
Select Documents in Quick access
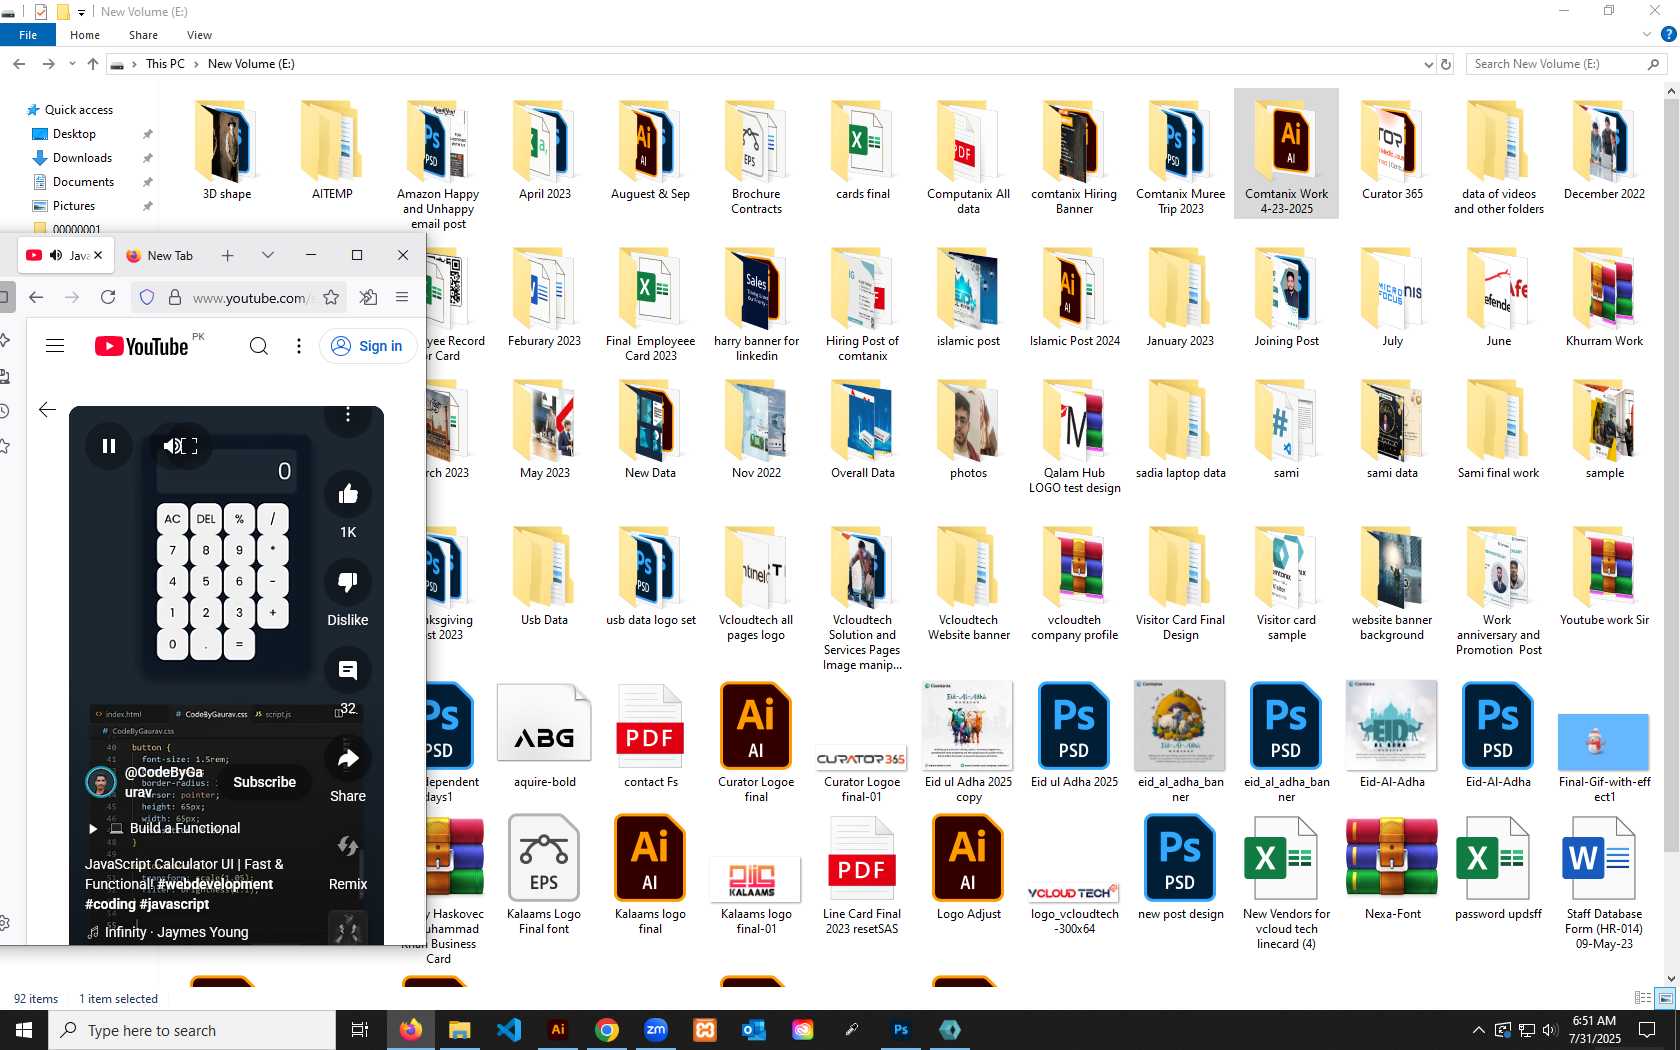(x=83, y=182)
